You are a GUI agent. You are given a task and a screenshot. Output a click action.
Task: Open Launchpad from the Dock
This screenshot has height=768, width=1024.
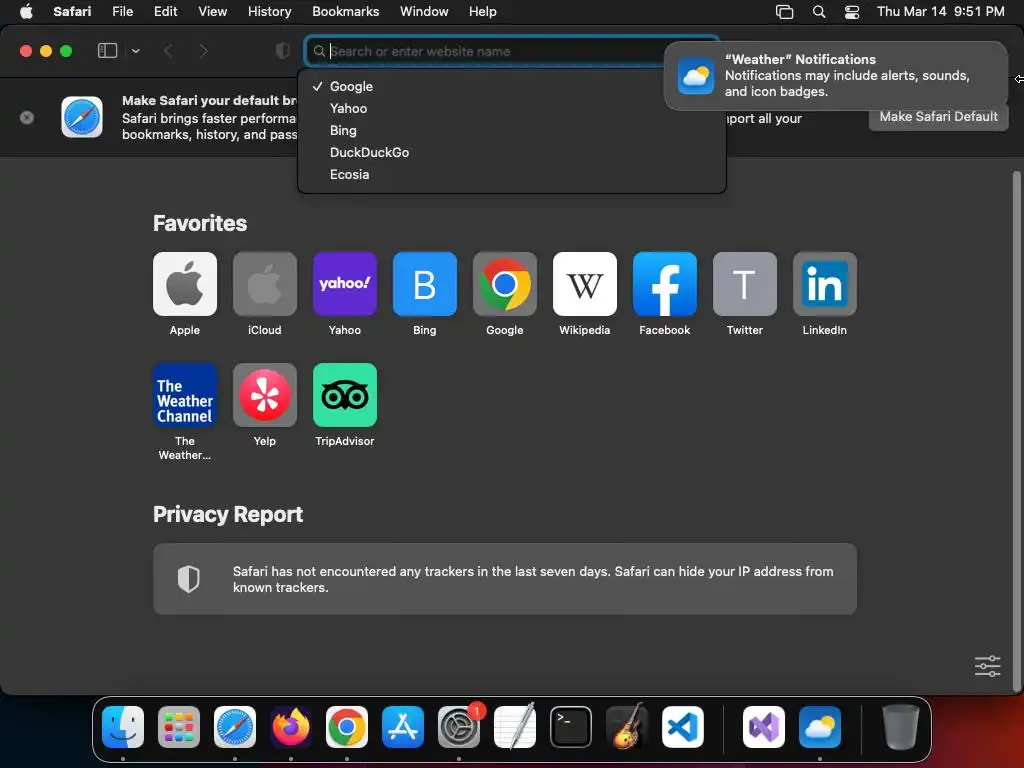coord(179,727)
